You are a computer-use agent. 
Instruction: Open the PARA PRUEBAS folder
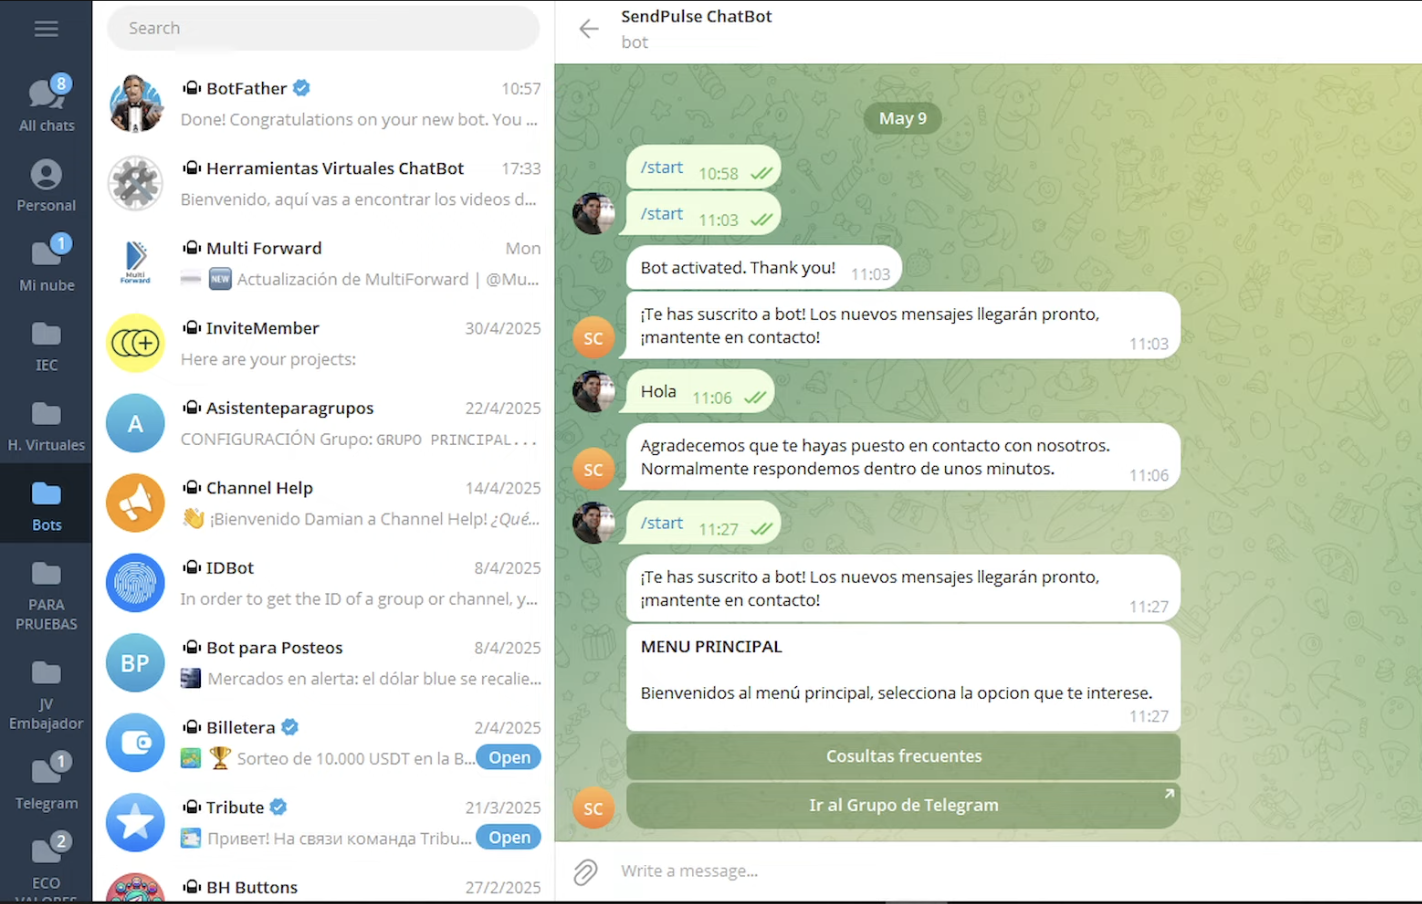[x=46, y=594]
